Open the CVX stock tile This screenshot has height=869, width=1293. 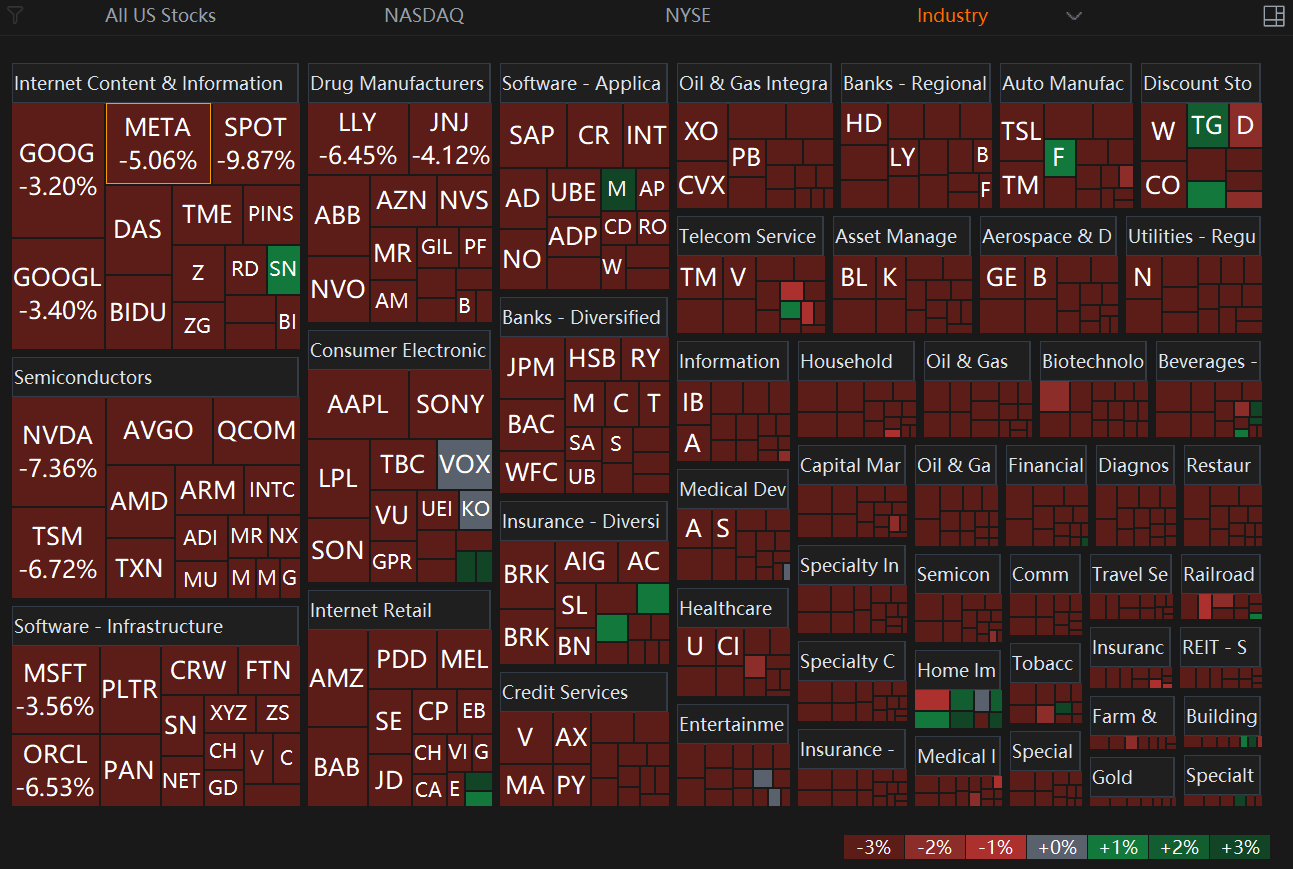702,186
